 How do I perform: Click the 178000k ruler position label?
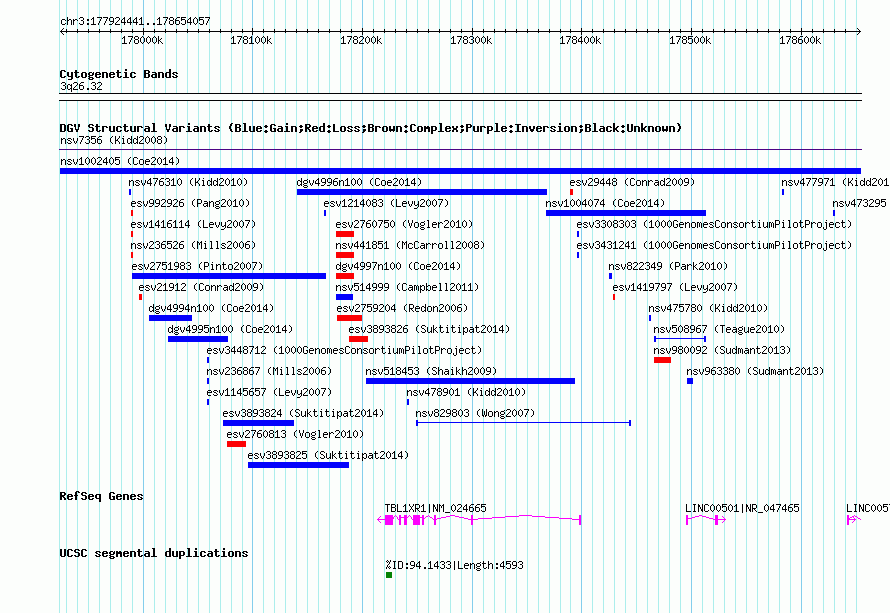coord(142,40)
